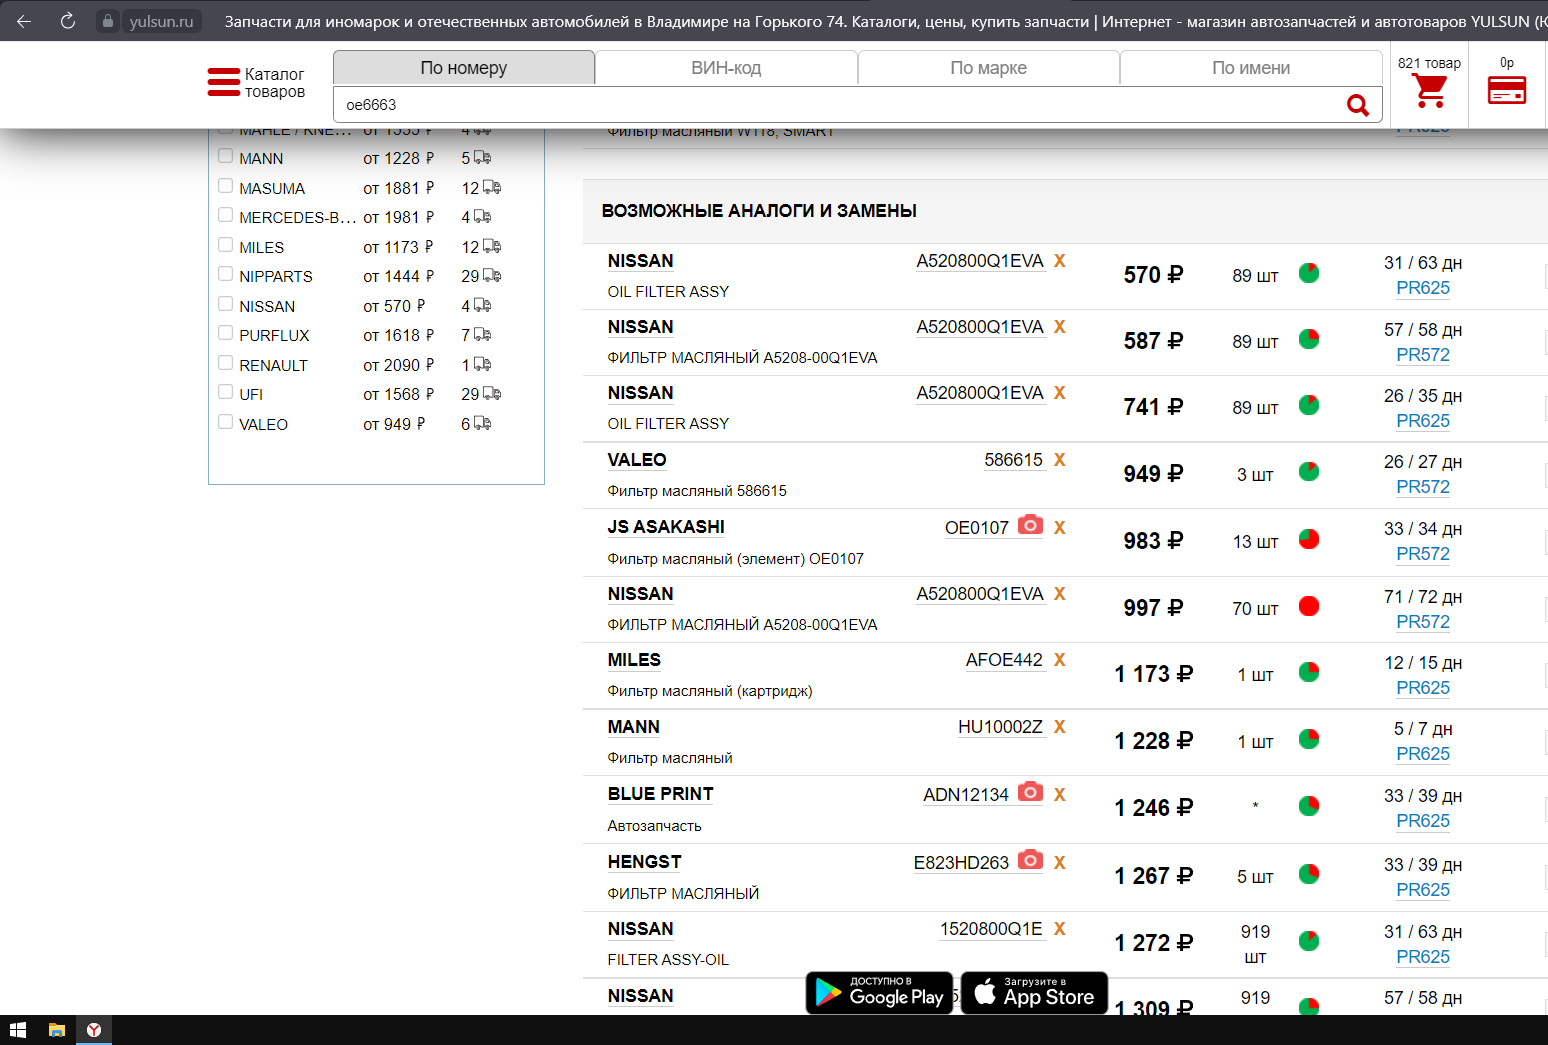Viewport: 1548px width, 1045px height.
Task: Open part number link AFOE442
Action: [x=1004, y=660]
